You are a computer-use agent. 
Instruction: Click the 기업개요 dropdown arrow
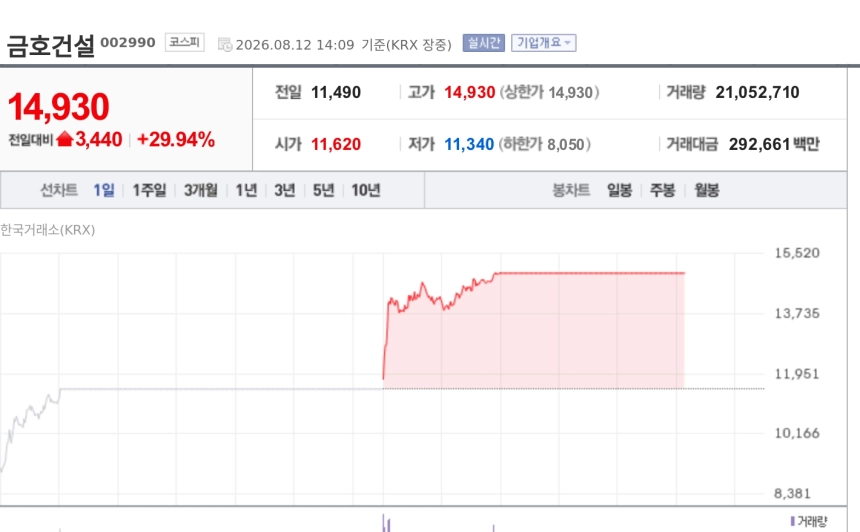pos(568,43)
